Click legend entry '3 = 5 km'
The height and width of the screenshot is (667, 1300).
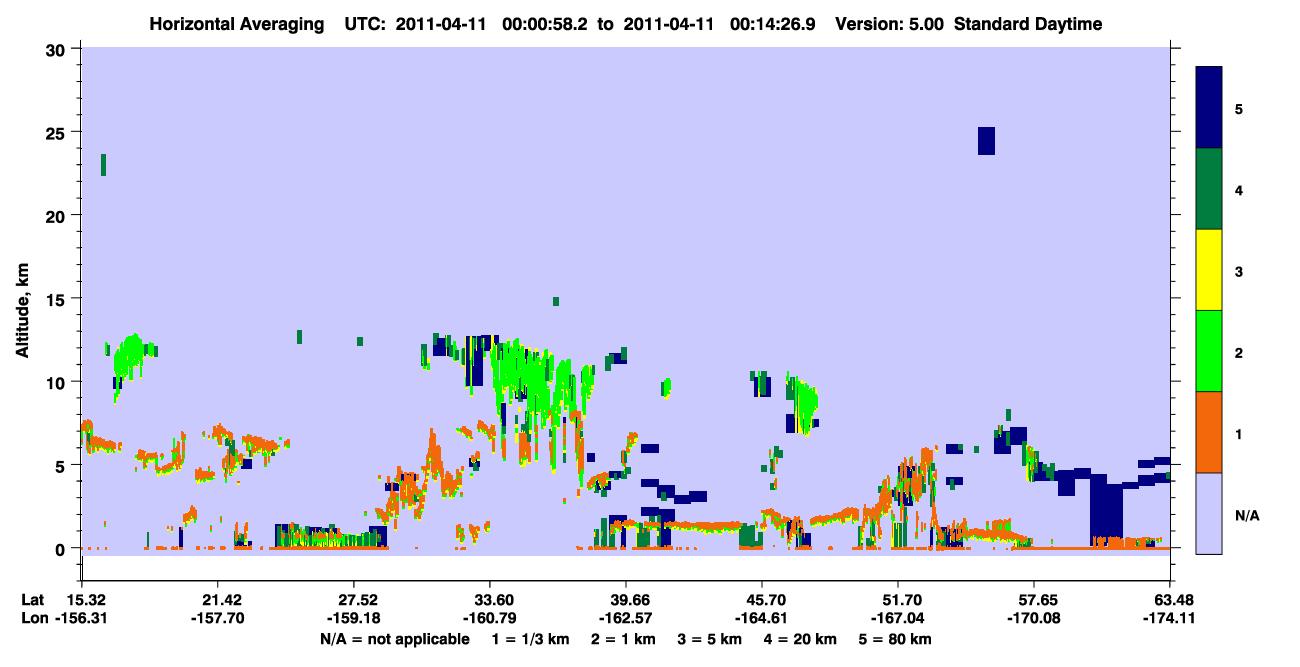[710, 639]
